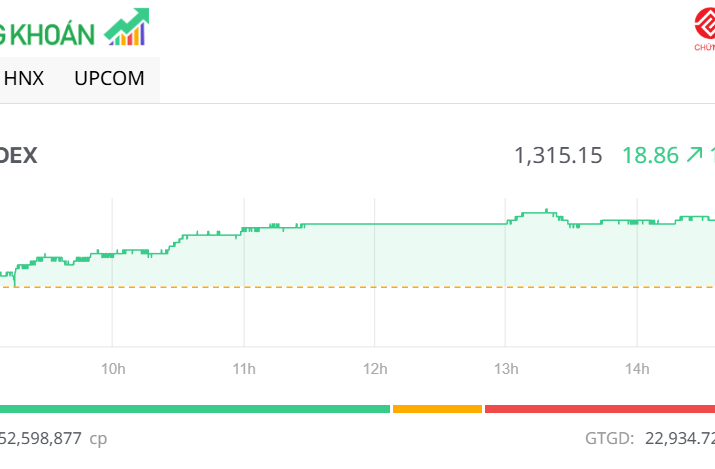Viewport: 715px width, 469px height.
Task: Click the intraday peak after 13h
Action: [x=546, y=211]
